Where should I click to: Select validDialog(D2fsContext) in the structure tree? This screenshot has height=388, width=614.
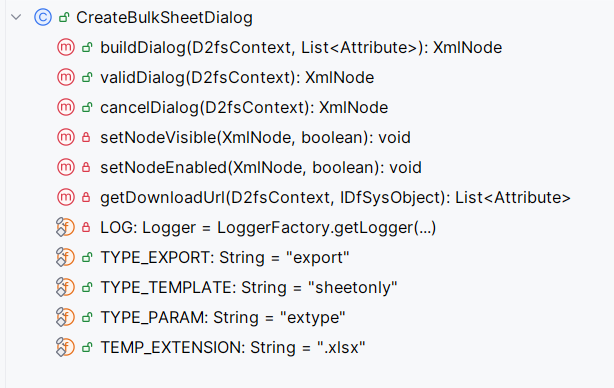237,77
